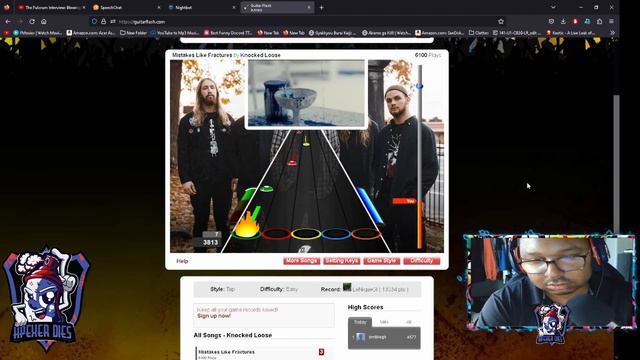Open the YouTube to Mp3 bookmark

point(175,33)
